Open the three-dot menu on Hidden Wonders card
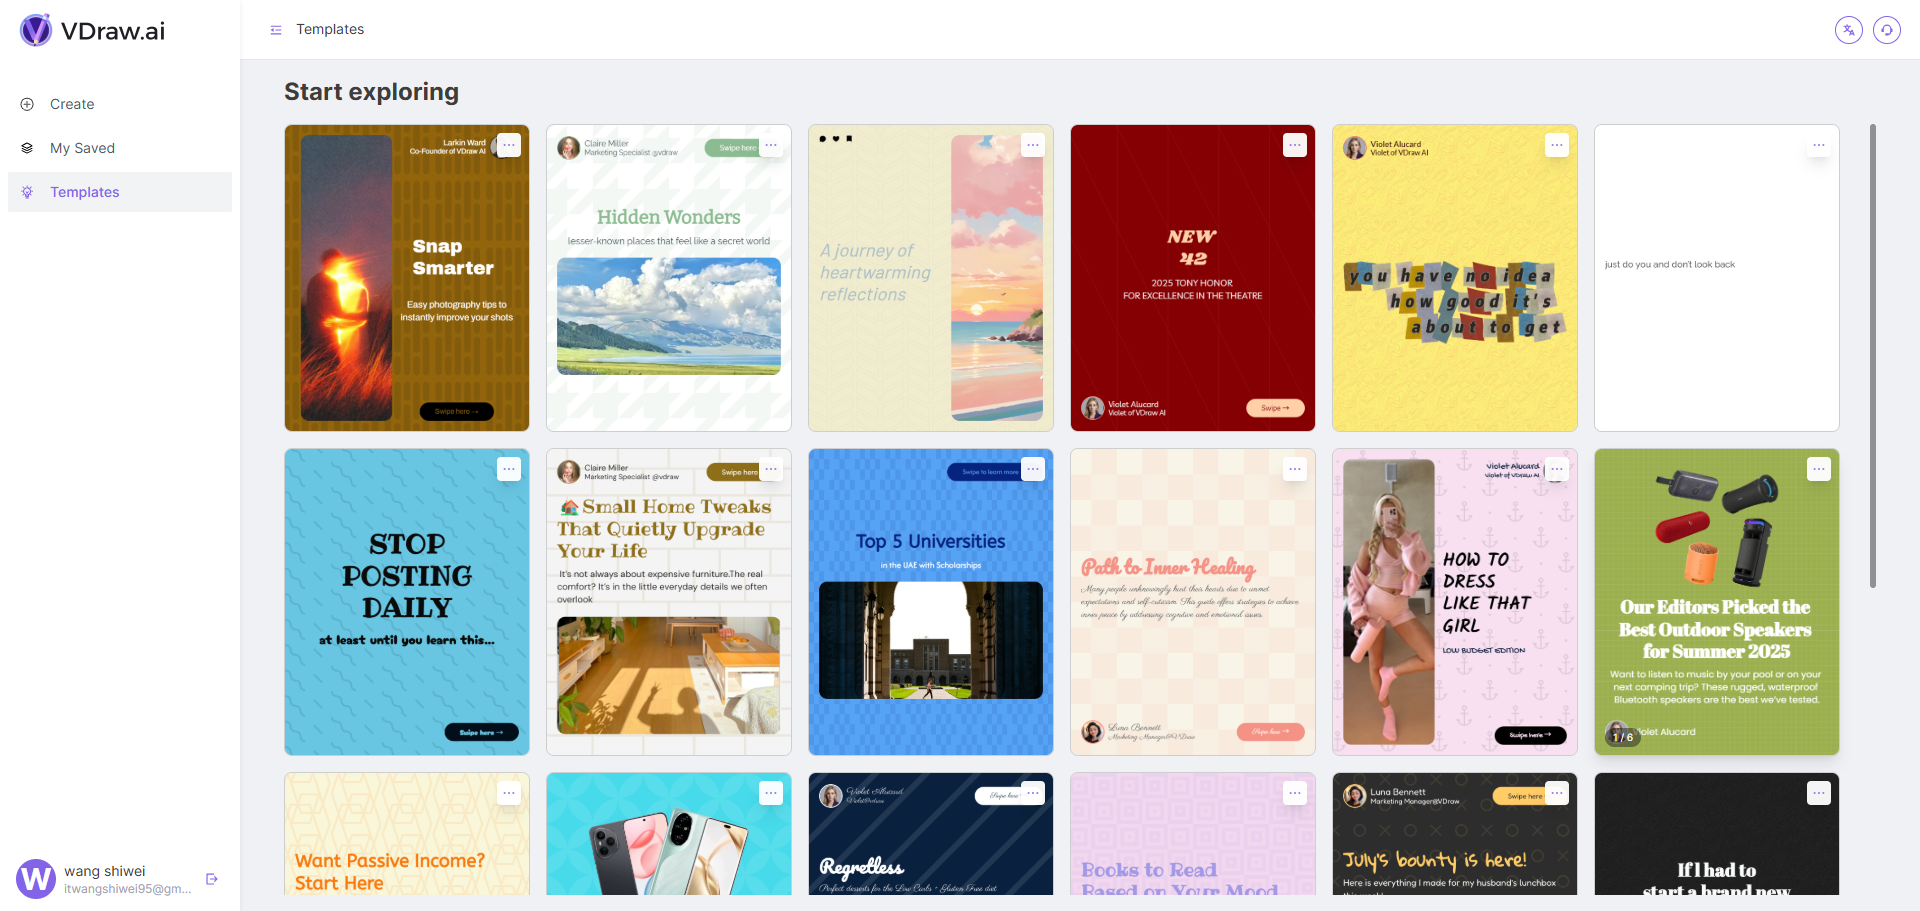 click(771, 145)
